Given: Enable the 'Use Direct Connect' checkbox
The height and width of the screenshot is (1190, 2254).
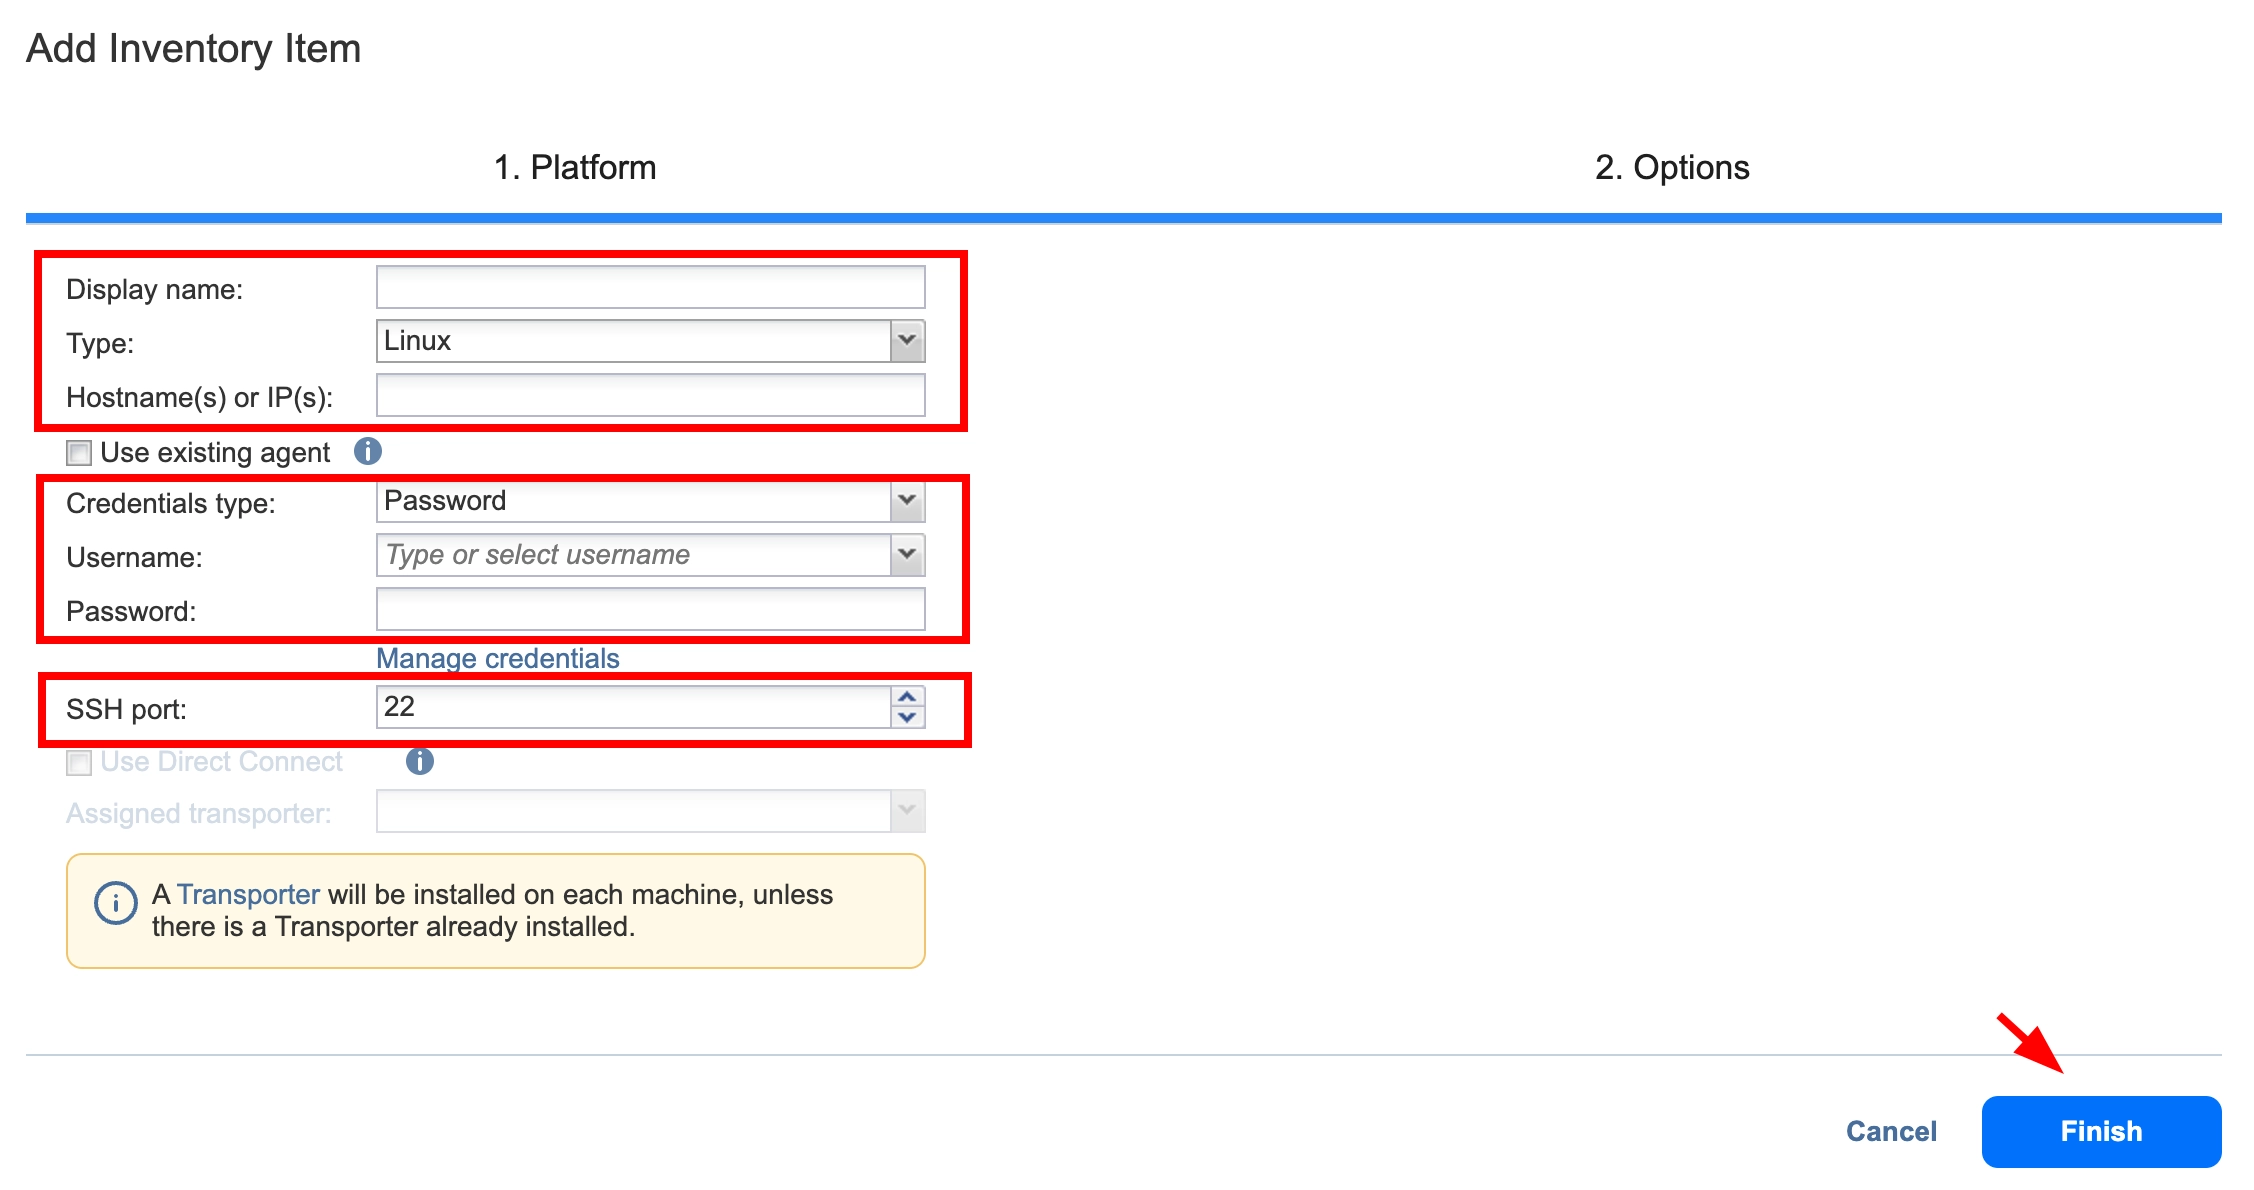Looking at the screenshot, I should coord(75,761).
